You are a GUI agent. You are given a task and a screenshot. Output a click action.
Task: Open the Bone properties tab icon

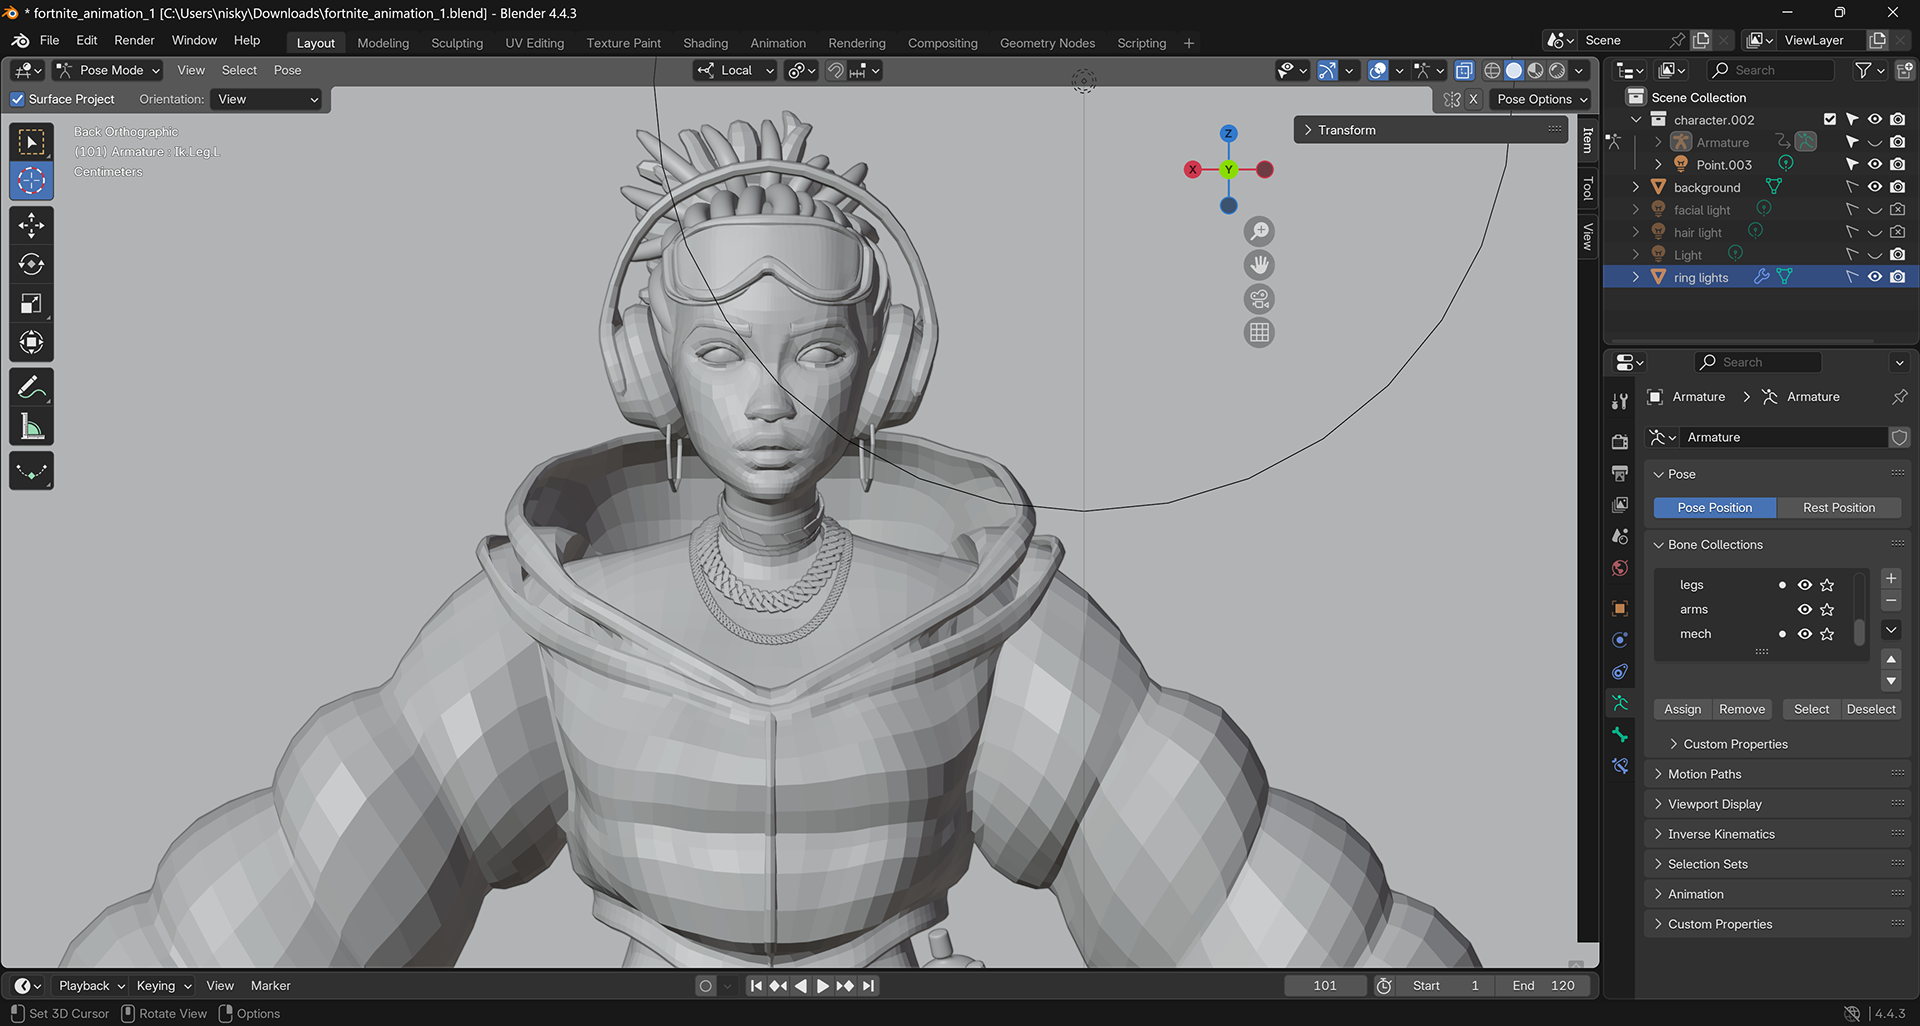(1620, 735)
